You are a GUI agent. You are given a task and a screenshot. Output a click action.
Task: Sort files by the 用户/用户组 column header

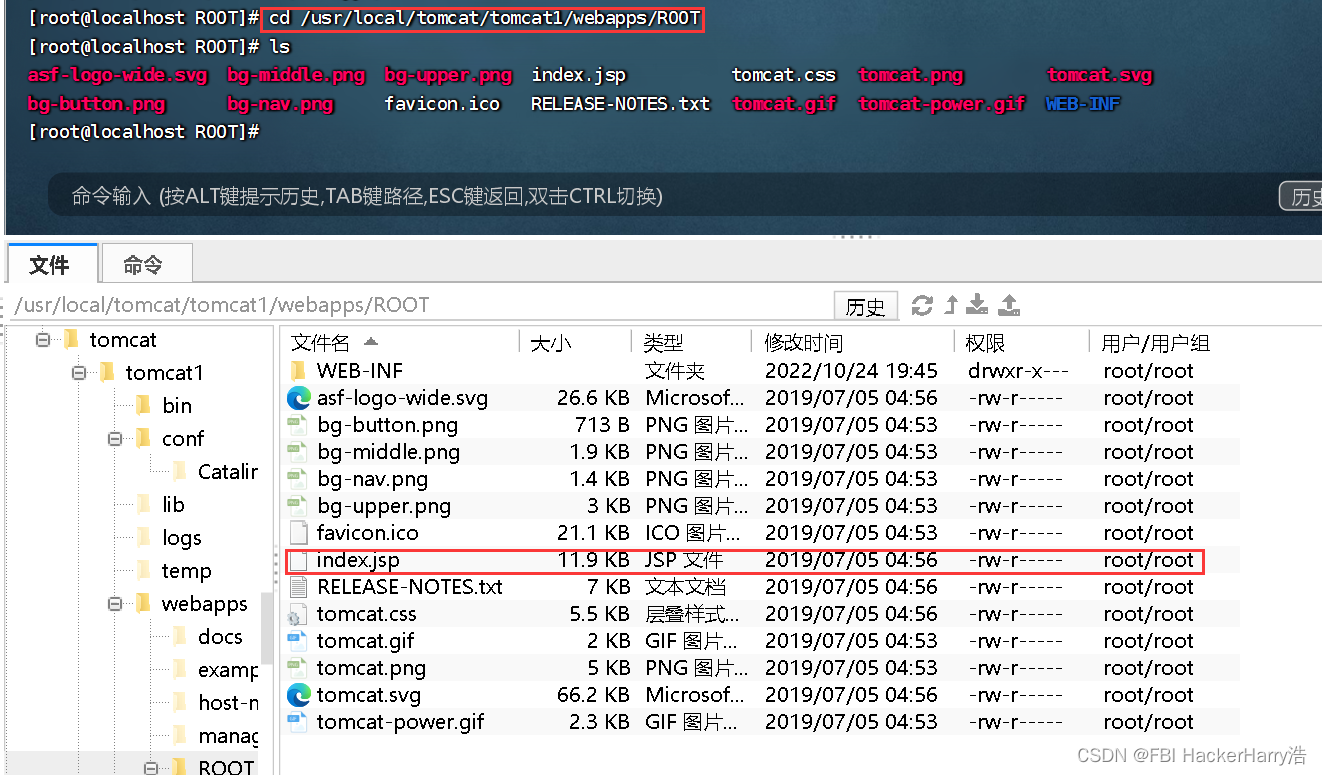(x=1155, y=343)
